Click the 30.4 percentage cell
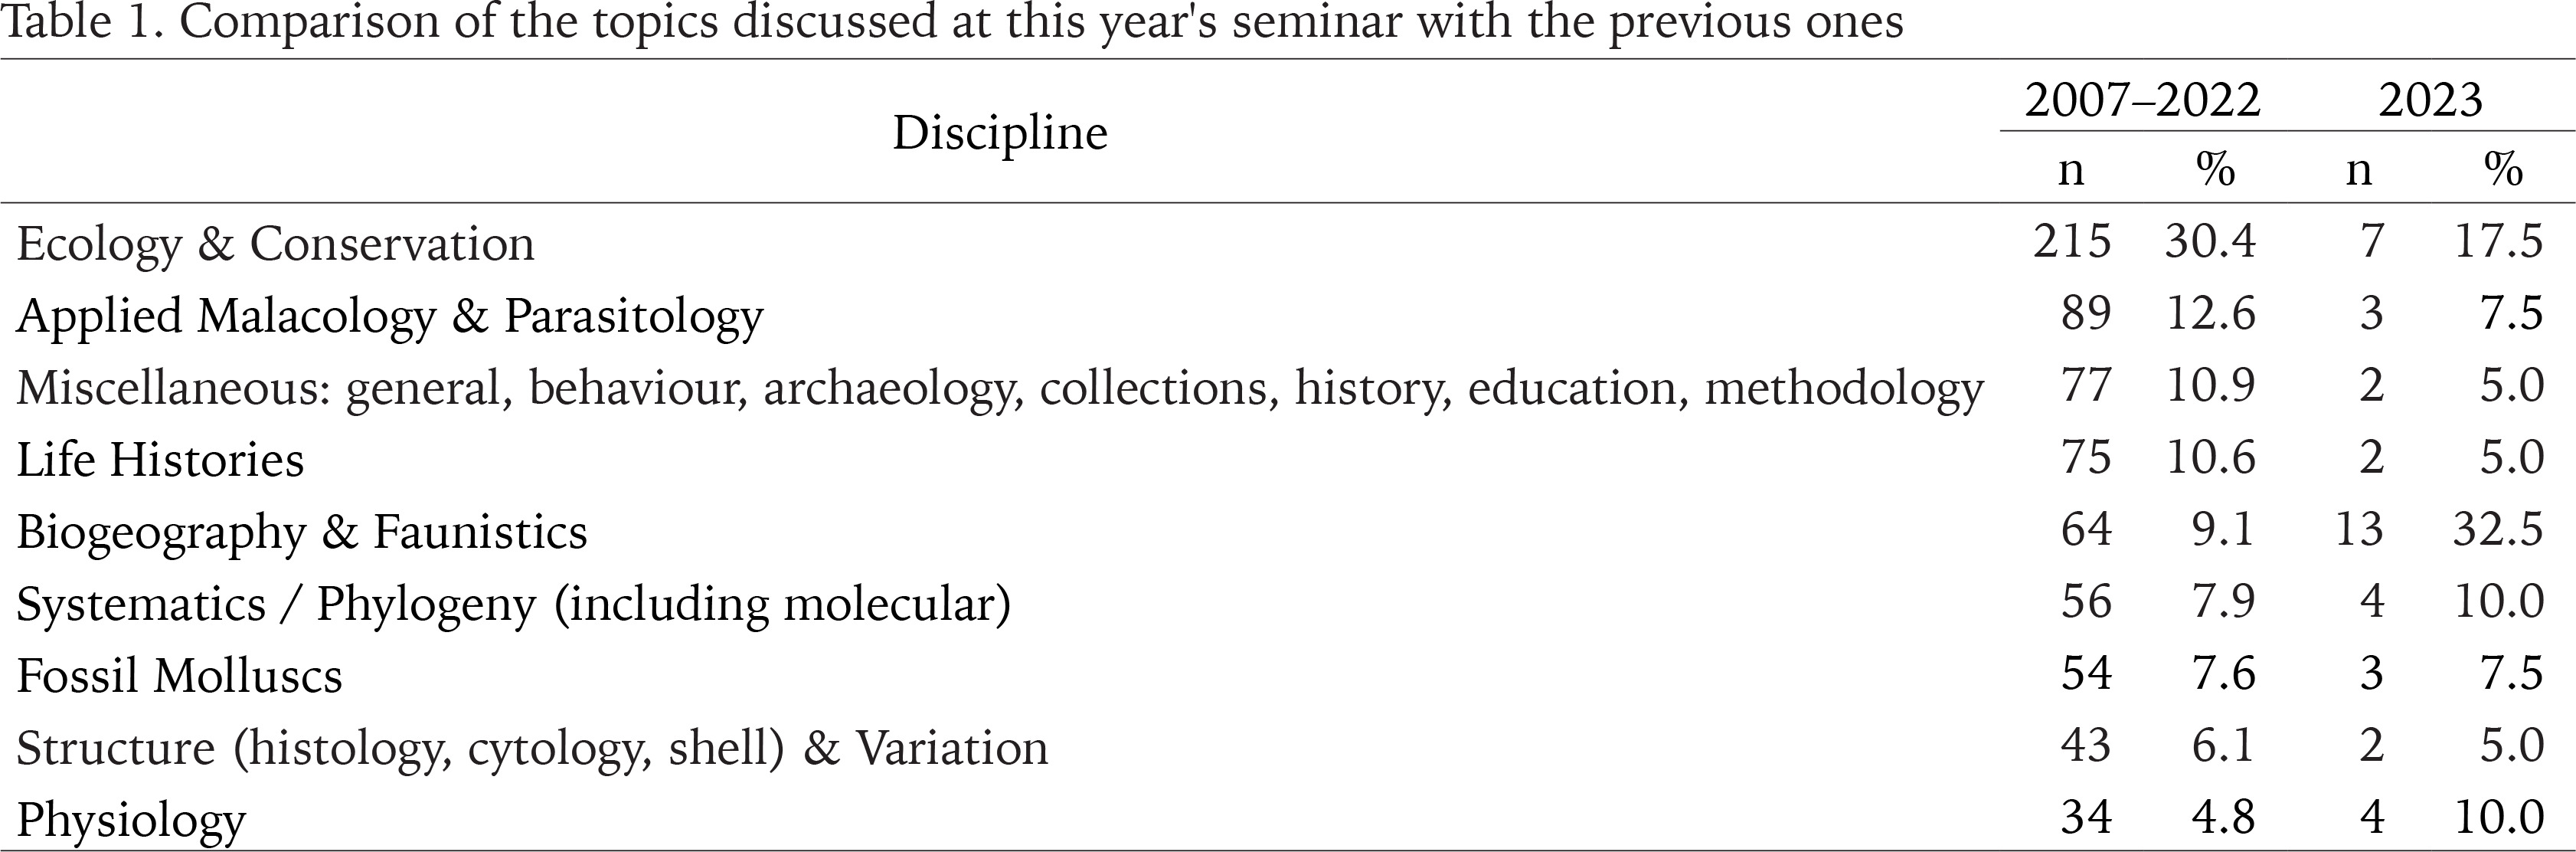2576x852 pixels. [x=2211, y=242]
